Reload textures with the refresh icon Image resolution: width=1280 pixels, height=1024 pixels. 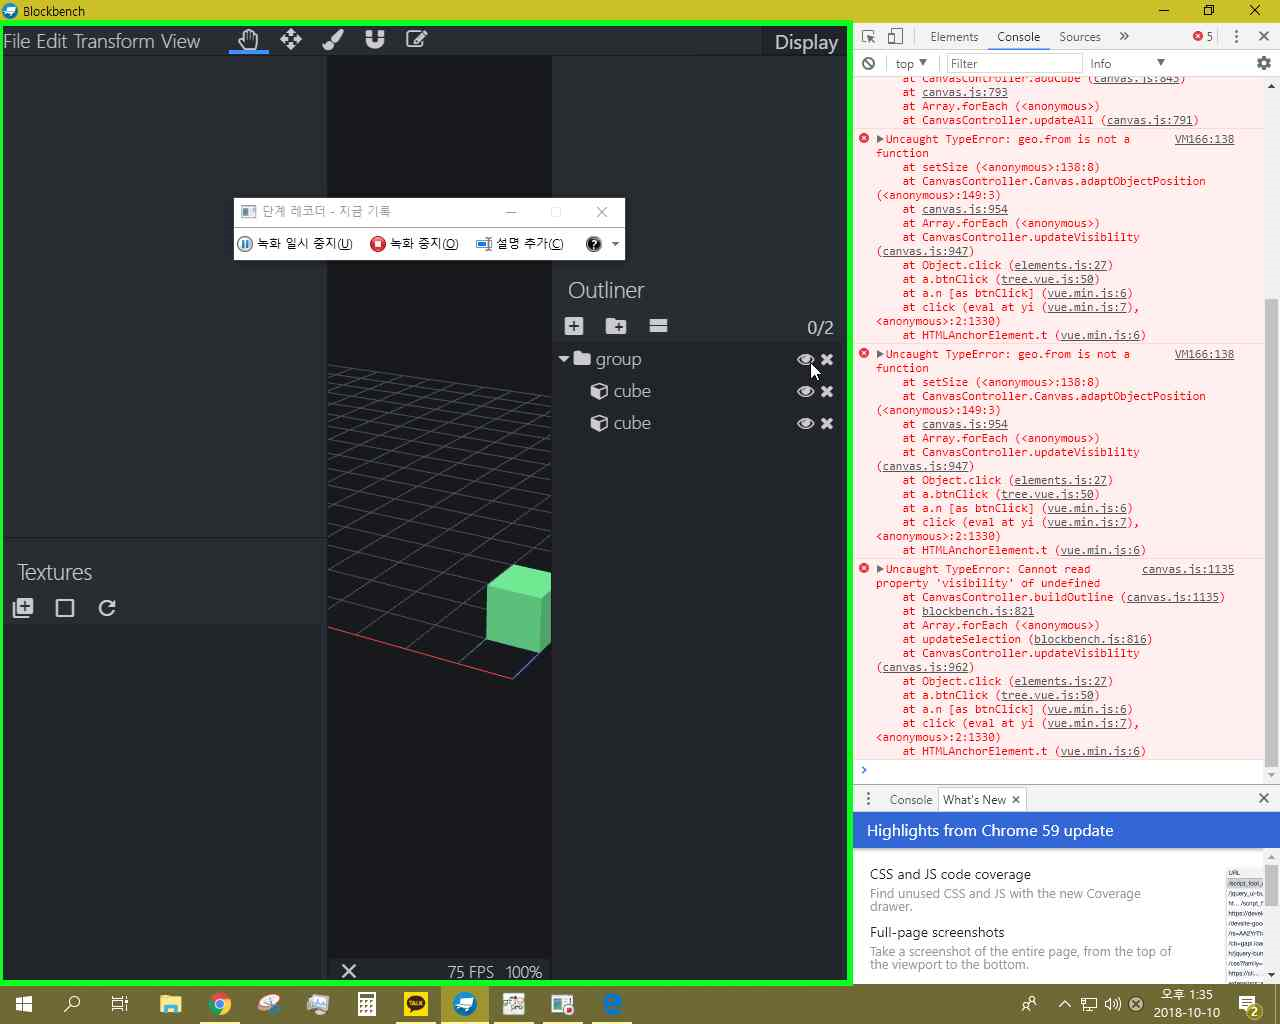coord(106,607)
